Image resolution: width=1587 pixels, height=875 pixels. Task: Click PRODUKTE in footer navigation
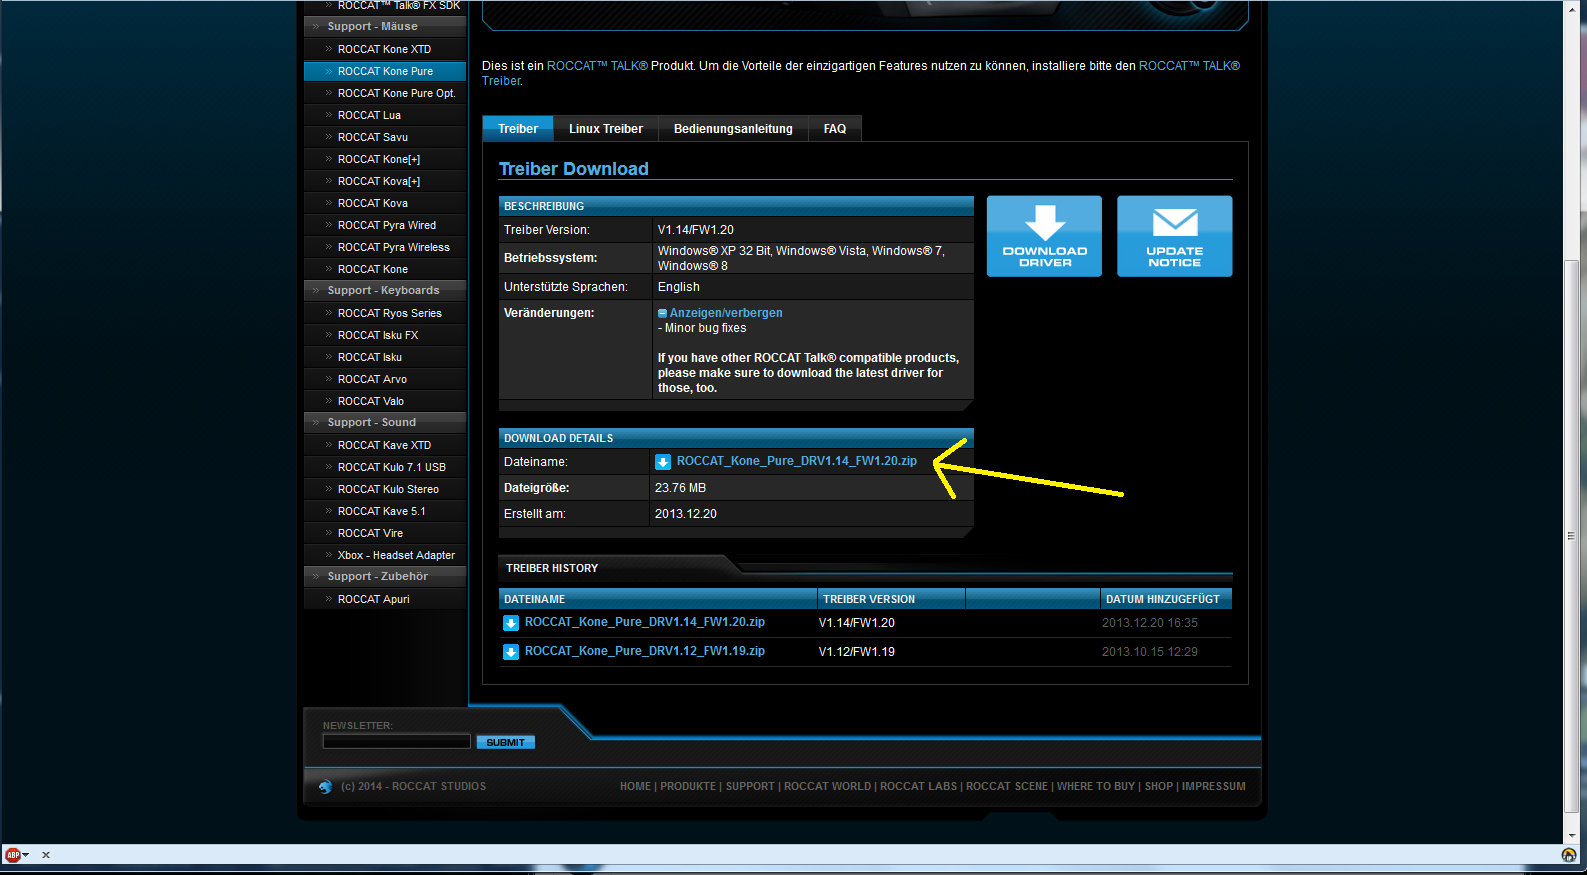(x=688, y=787)
